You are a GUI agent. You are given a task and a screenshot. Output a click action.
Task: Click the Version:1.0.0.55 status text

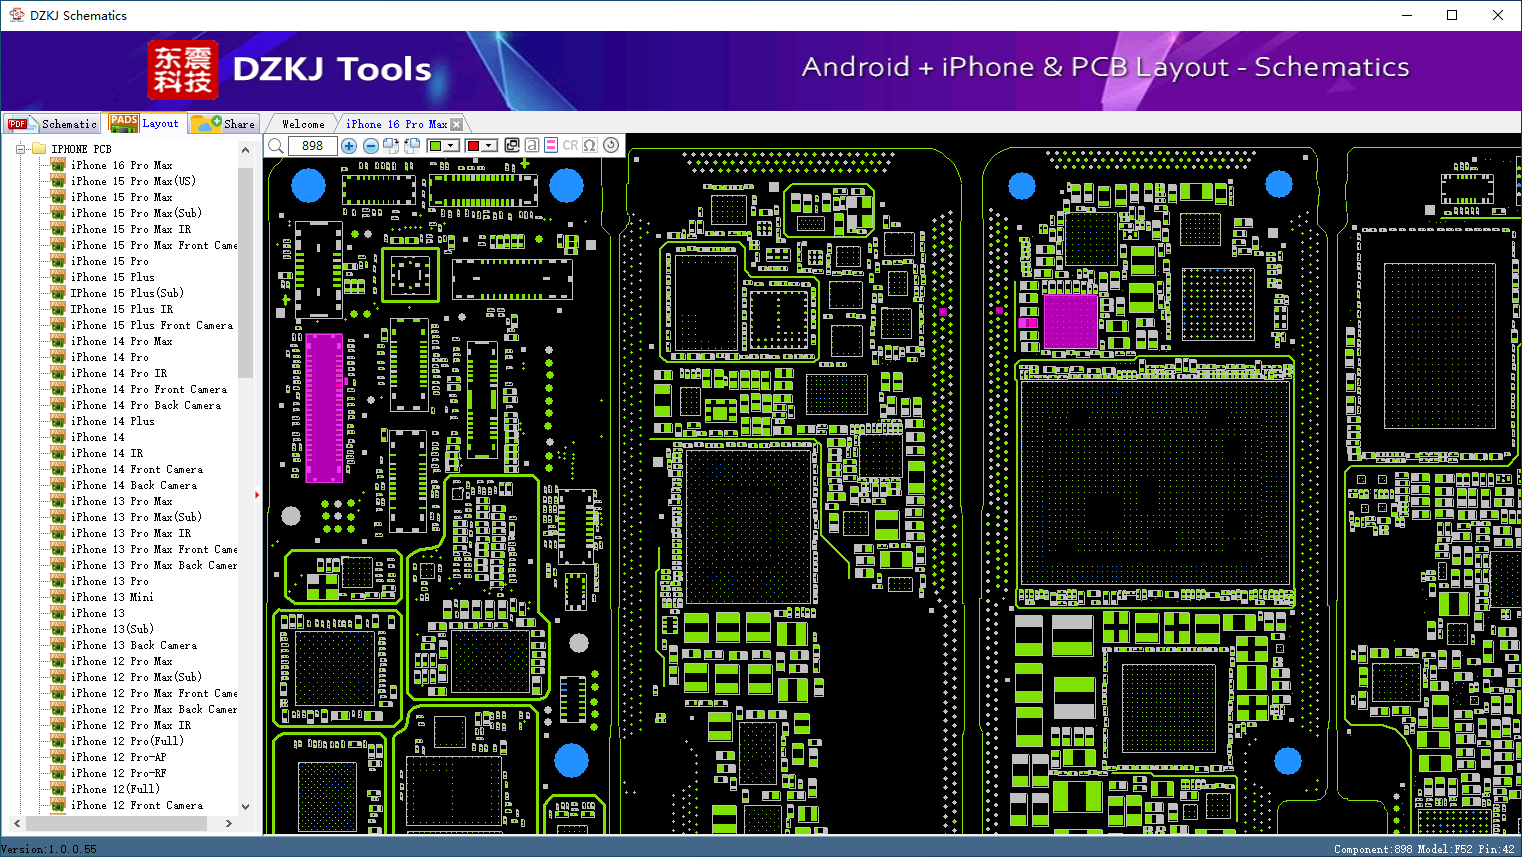[50, 849]
